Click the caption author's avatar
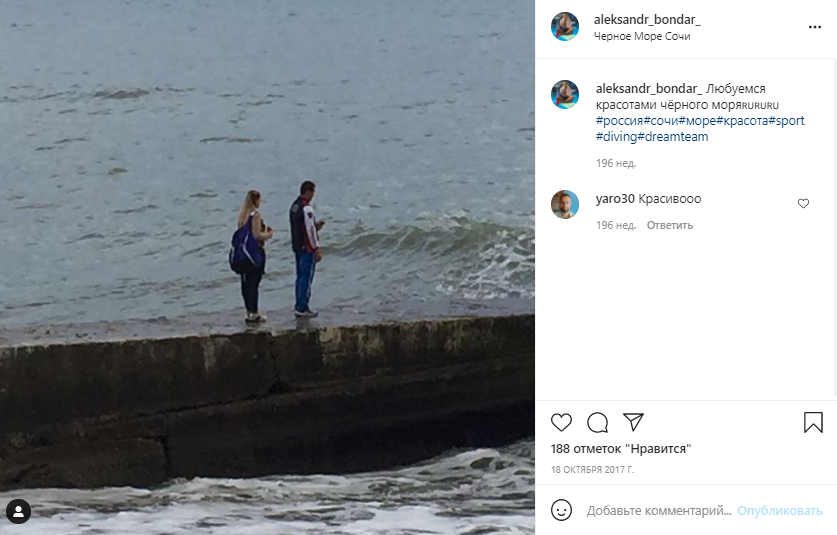837x535 pixels. (565, 94)
